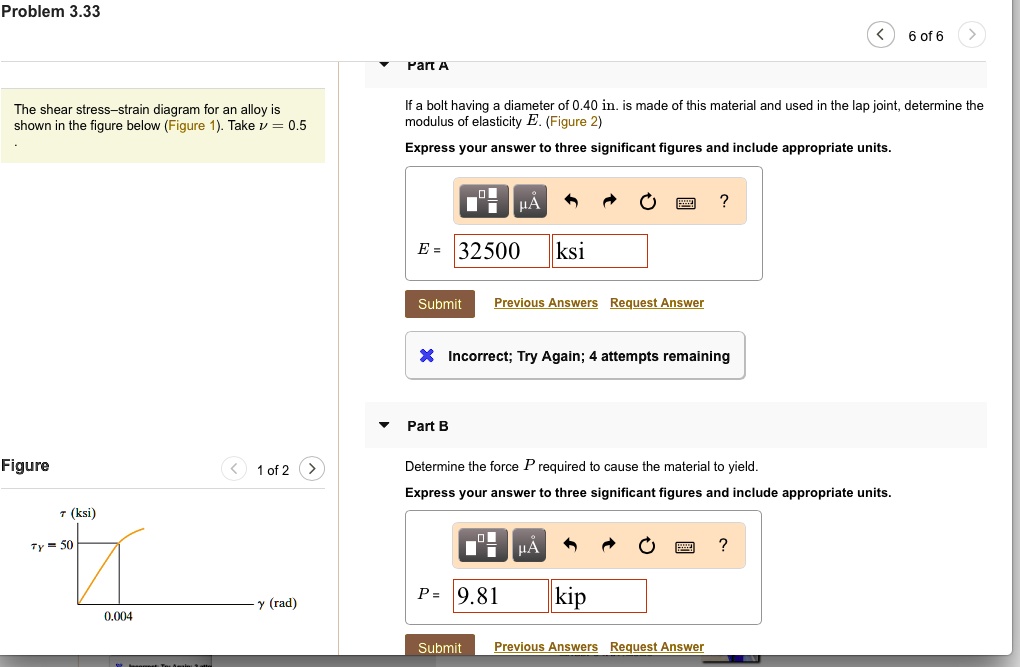Click the question mark help icon in Part A
The width and height of the screenshot is (1020, 667).
[723, 201]
